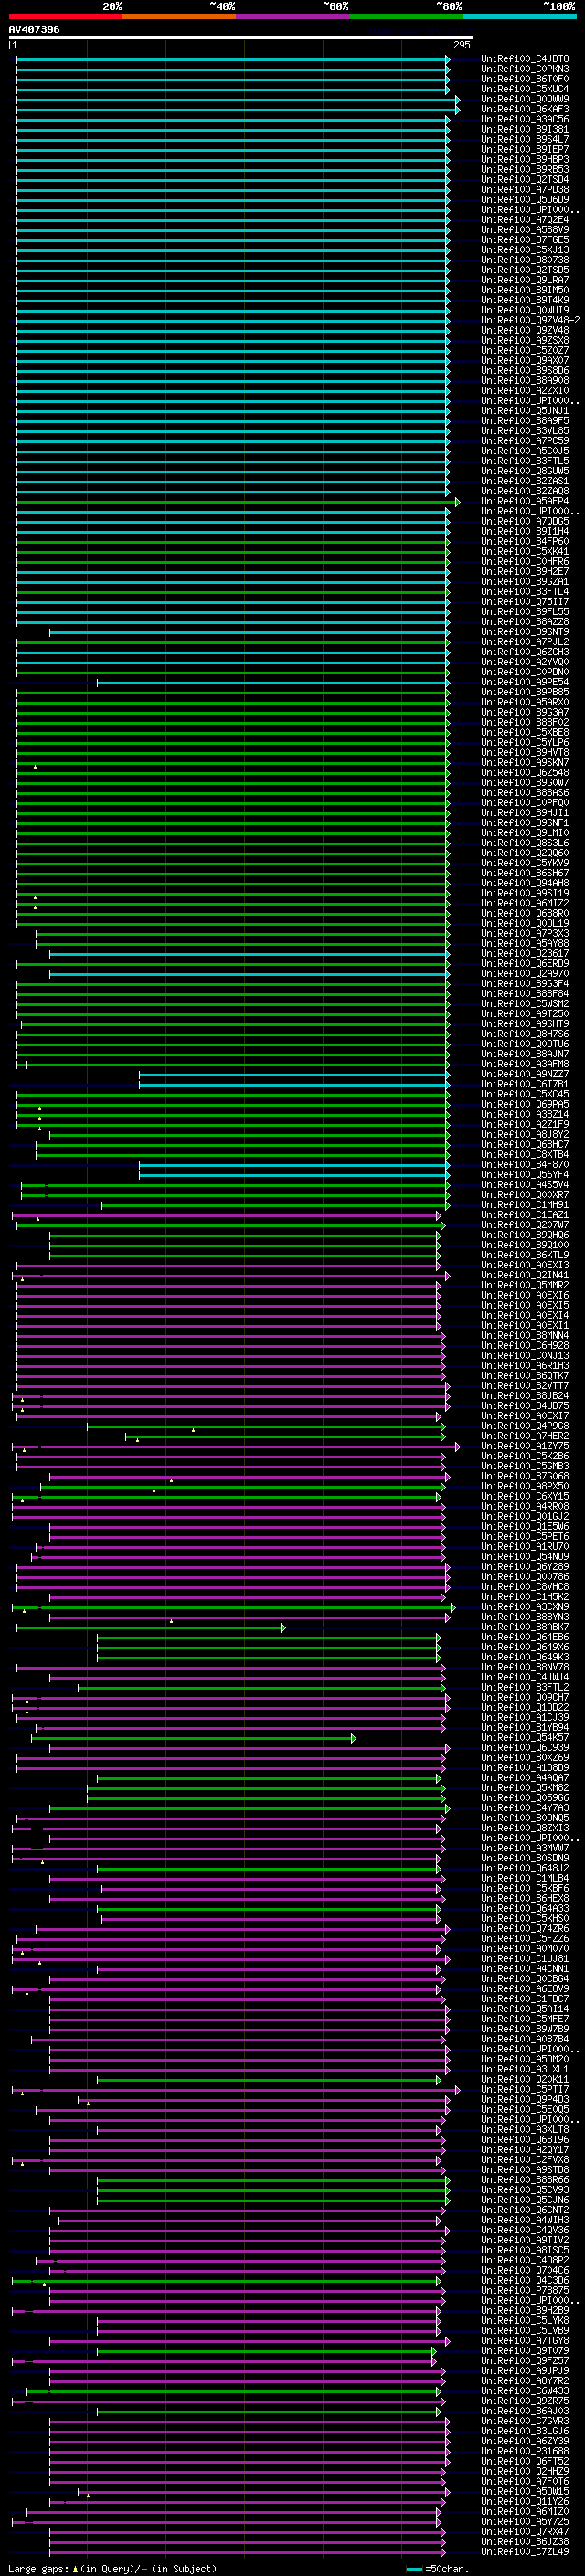The image size is (585, 2576).
Task: Select the last hit UniRef100_C7ZL49
Action: pyautogui.click(x=525, y=2551)
